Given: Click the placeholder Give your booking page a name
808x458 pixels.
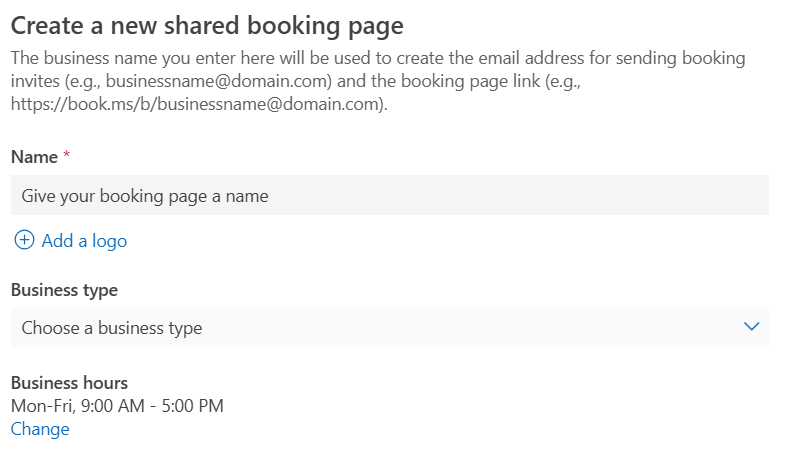Looking at the screenshot, I should 145,196.
